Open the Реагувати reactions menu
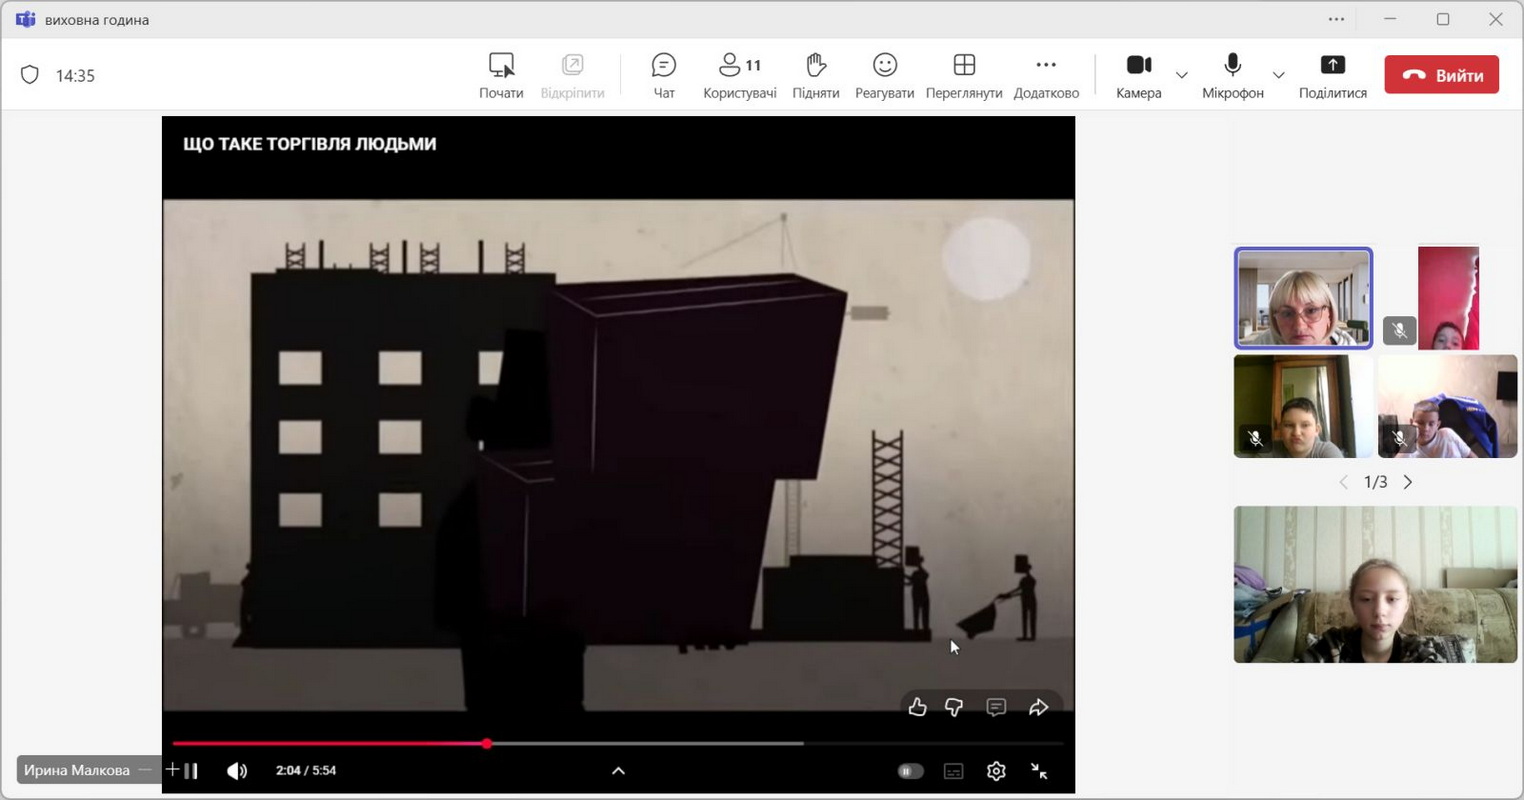Viewport: 1524px width, 800px height. click(x=884, y=76)
